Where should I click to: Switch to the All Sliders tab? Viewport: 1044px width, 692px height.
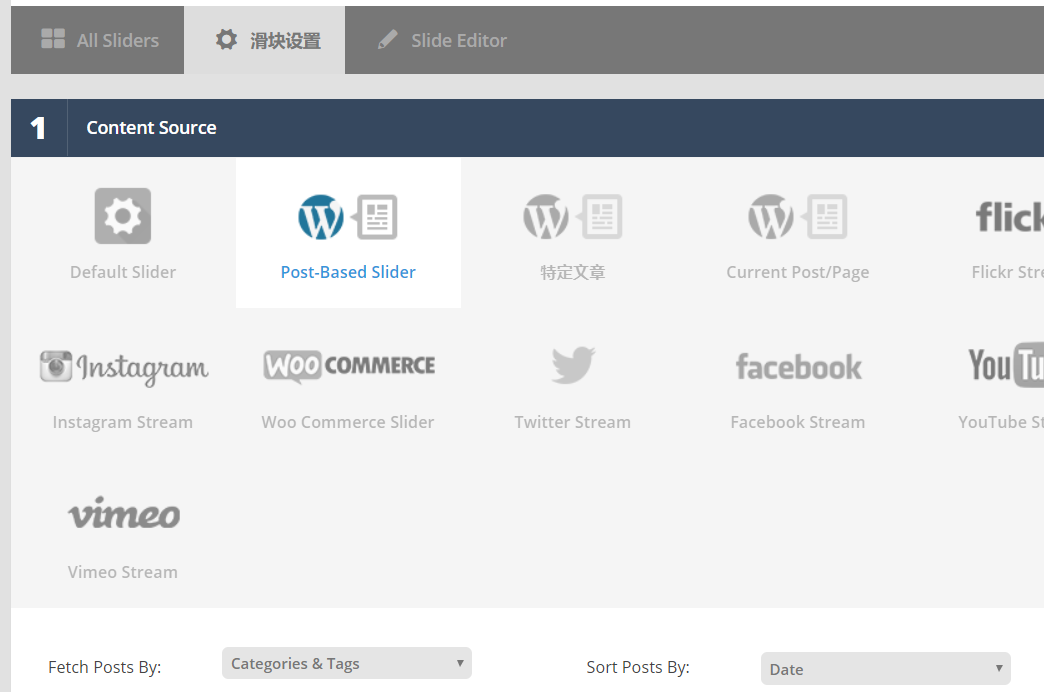click(x=99, y=40)
